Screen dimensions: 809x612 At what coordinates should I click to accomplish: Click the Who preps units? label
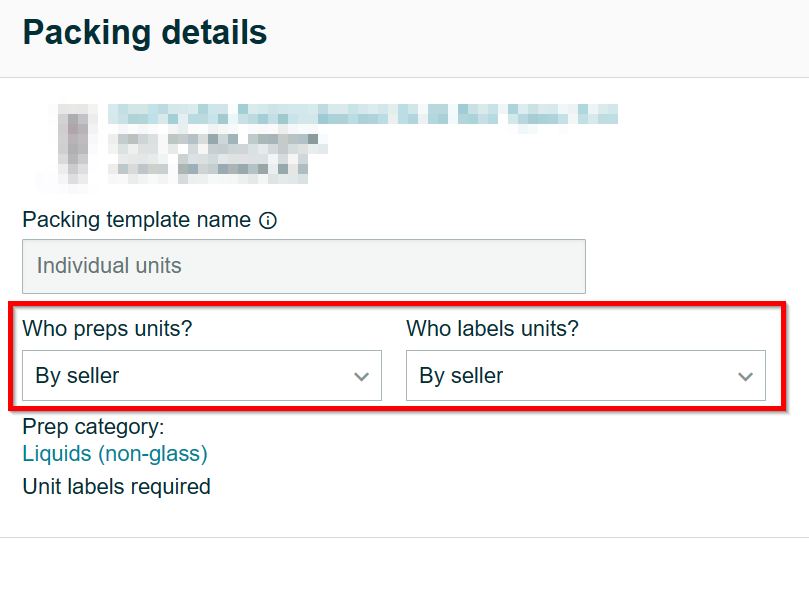(x=107, y=328)
